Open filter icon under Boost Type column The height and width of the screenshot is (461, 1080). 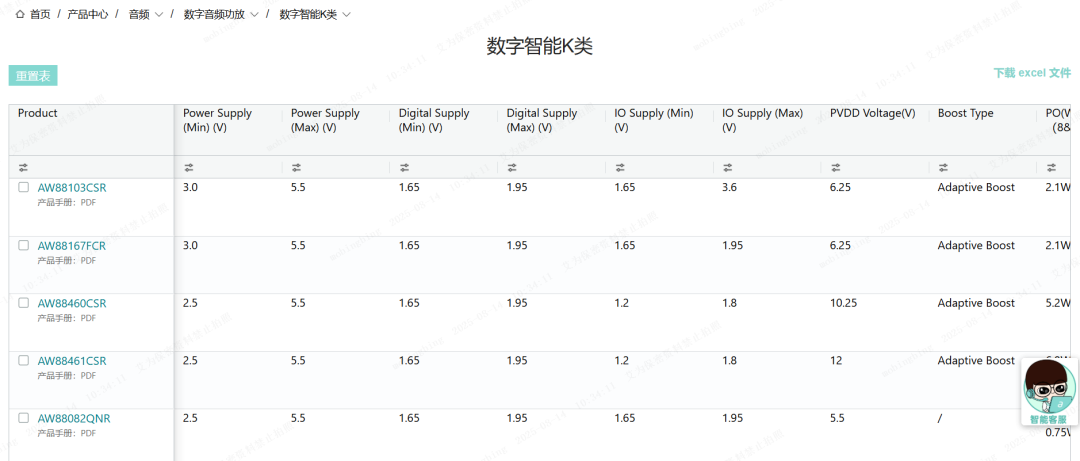tap(943, 168)
